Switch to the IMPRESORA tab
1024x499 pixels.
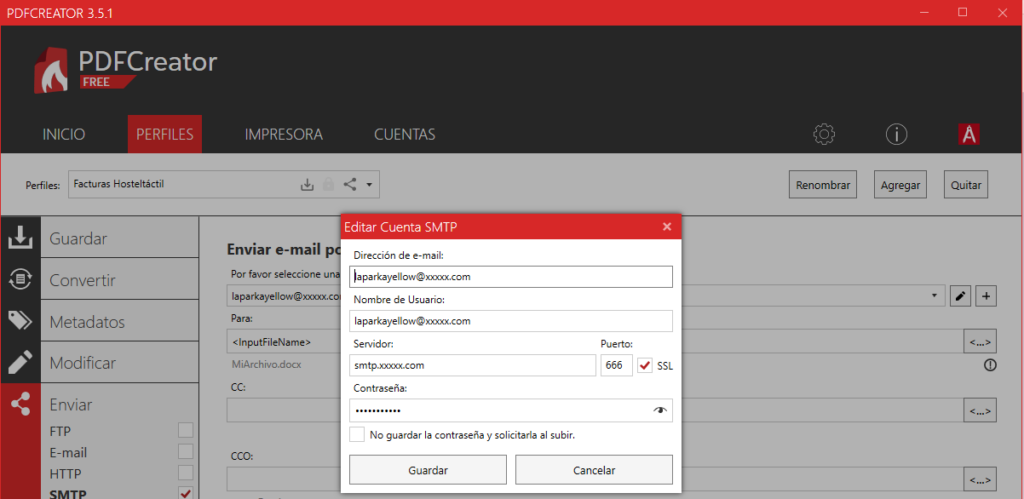(283, 134)
